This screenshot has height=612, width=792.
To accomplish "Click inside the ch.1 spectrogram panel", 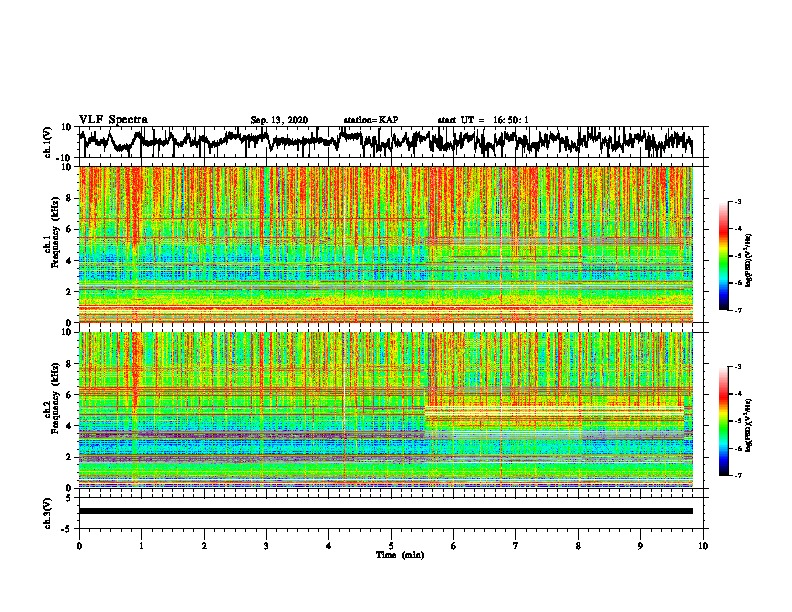I will tap(385, 244).
